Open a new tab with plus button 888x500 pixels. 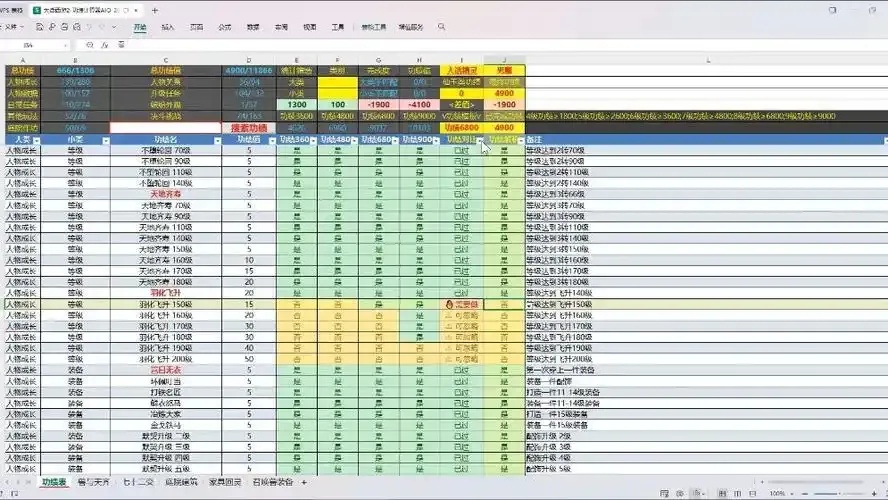(155, 10)
